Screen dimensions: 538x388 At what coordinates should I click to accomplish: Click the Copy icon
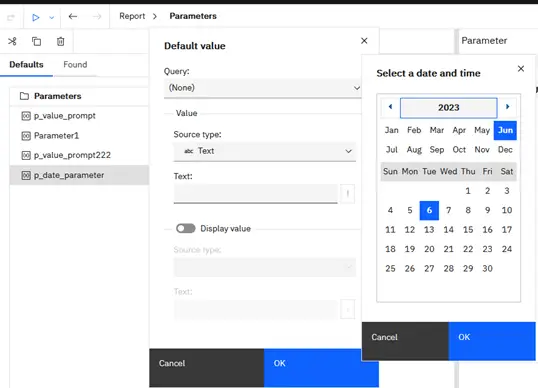tap(36, 42)
